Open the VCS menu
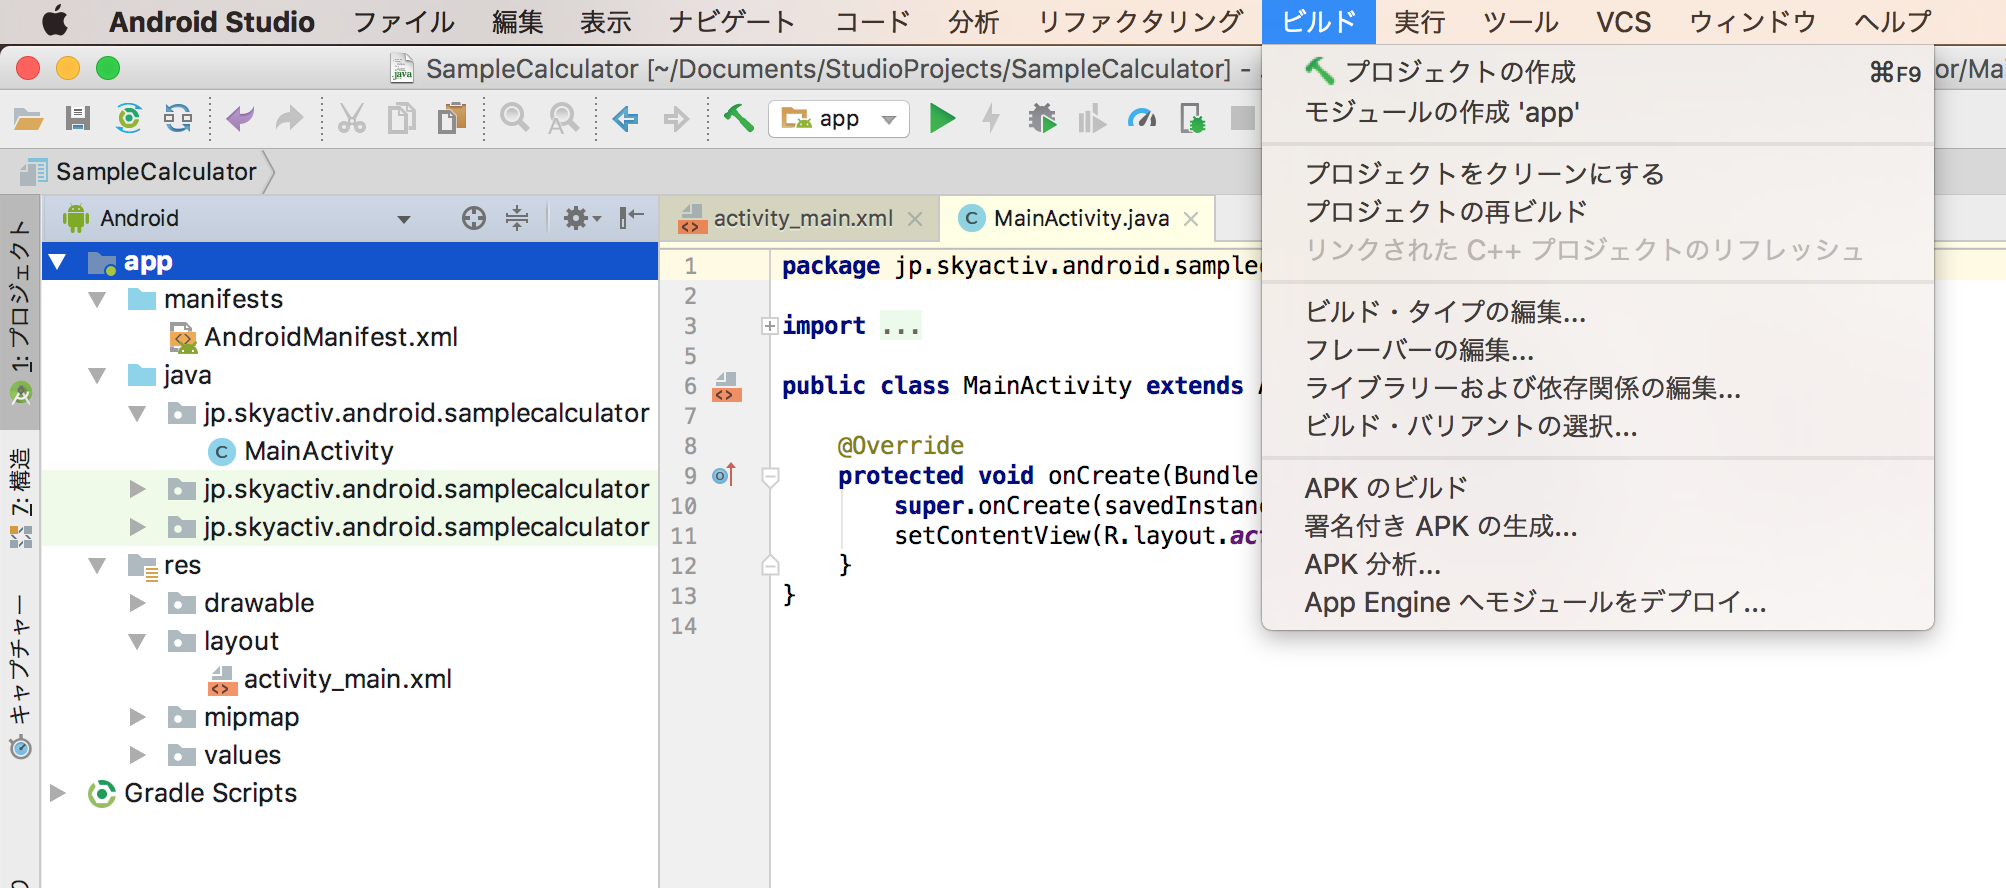 (1623, 22)
